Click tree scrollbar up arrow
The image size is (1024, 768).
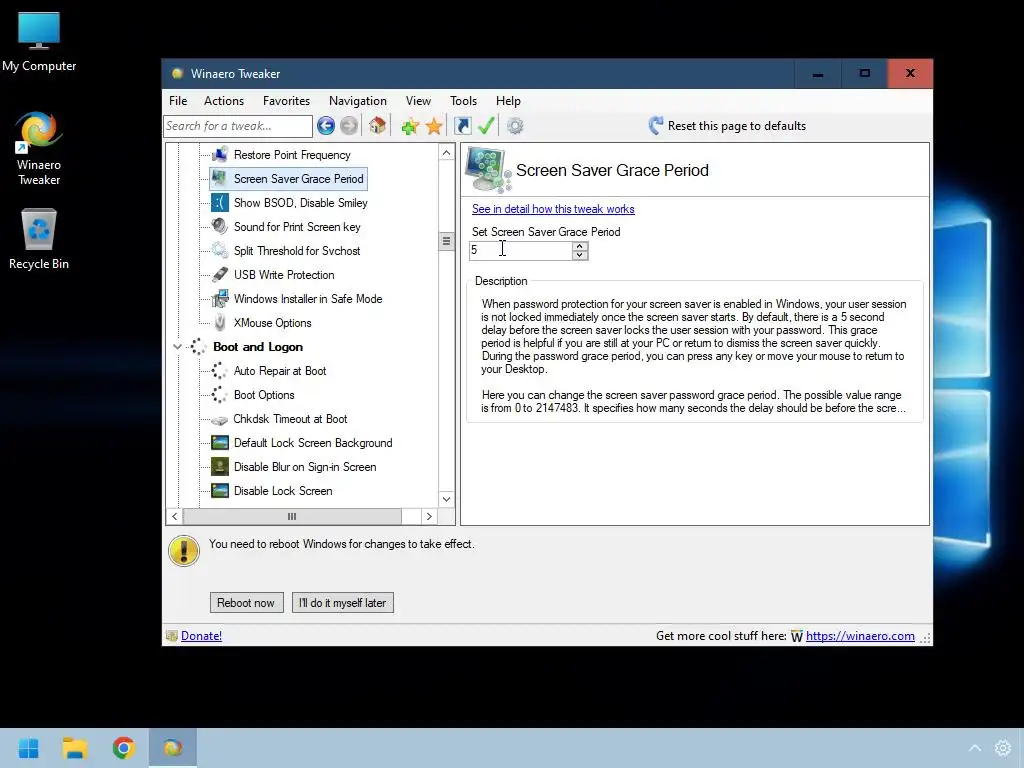click(x=446, y=153)
